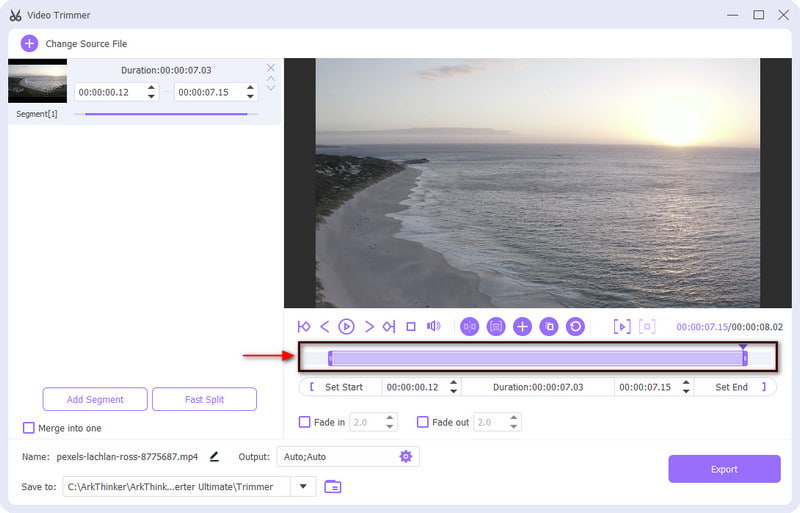The height and width of the screenshot is (513, 800).
Task: Select the Segment[1] beach thumbnail
Action: coord(37,81)
